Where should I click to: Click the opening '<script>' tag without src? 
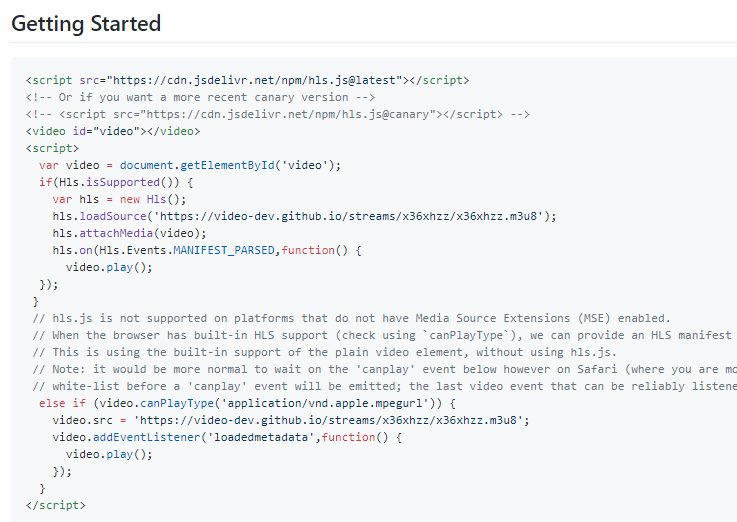(52, 148)
